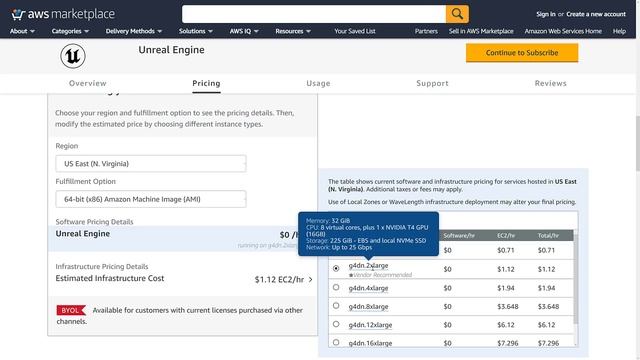Click the Software/hr column header
Image resolution: width=640 pixels, height=360 pixels.
point(459,236)
